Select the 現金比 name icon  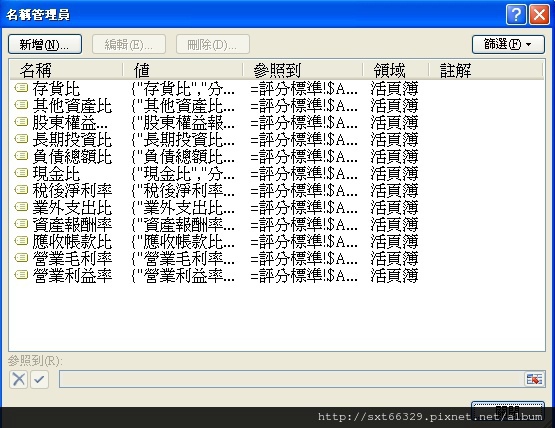[x=21, y=173]
